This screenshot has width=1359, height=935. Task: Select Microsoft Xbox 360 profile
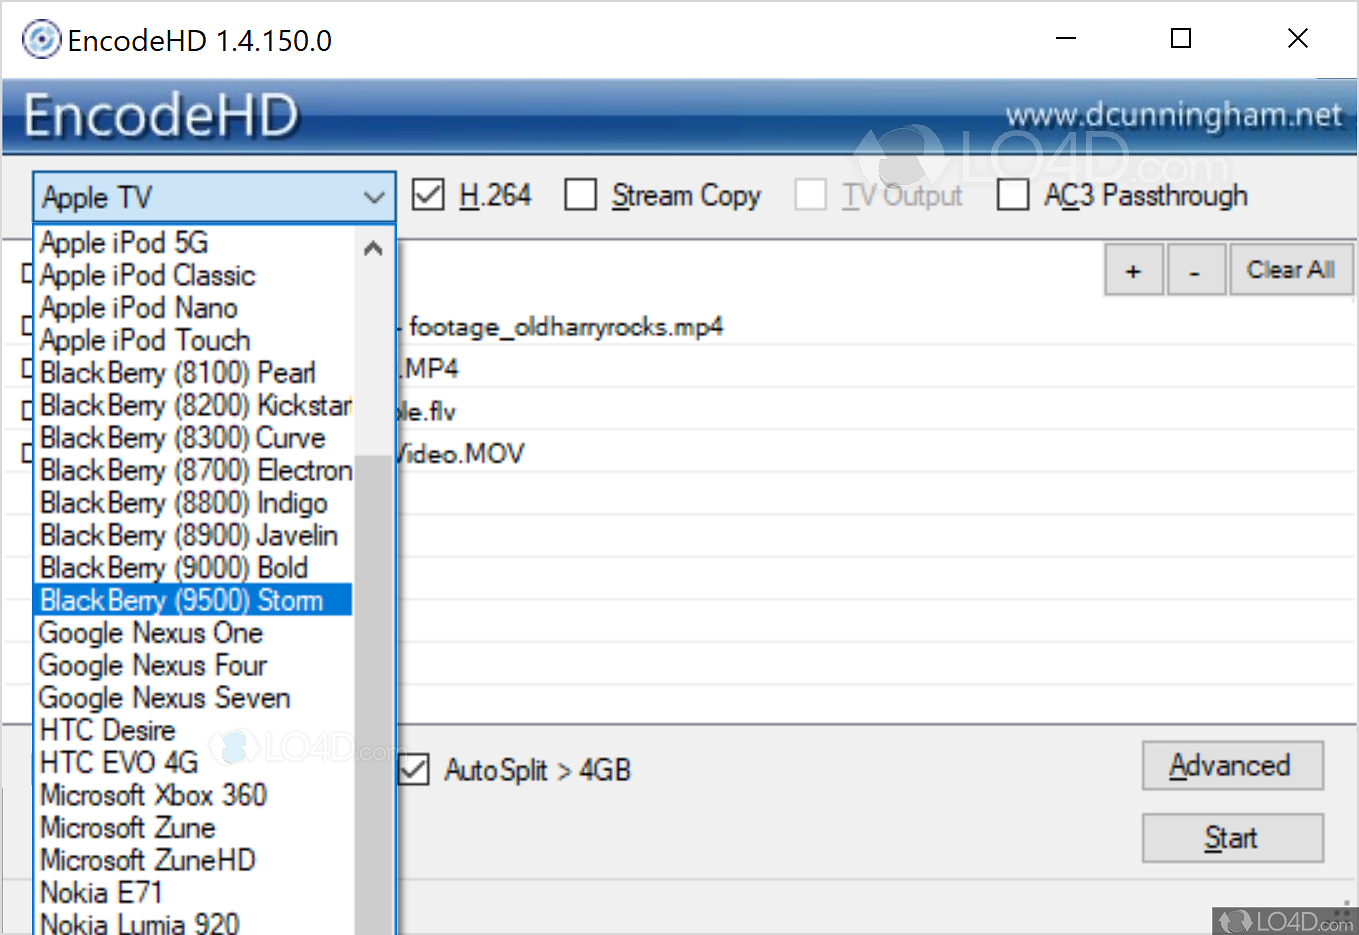pos(153,794)
